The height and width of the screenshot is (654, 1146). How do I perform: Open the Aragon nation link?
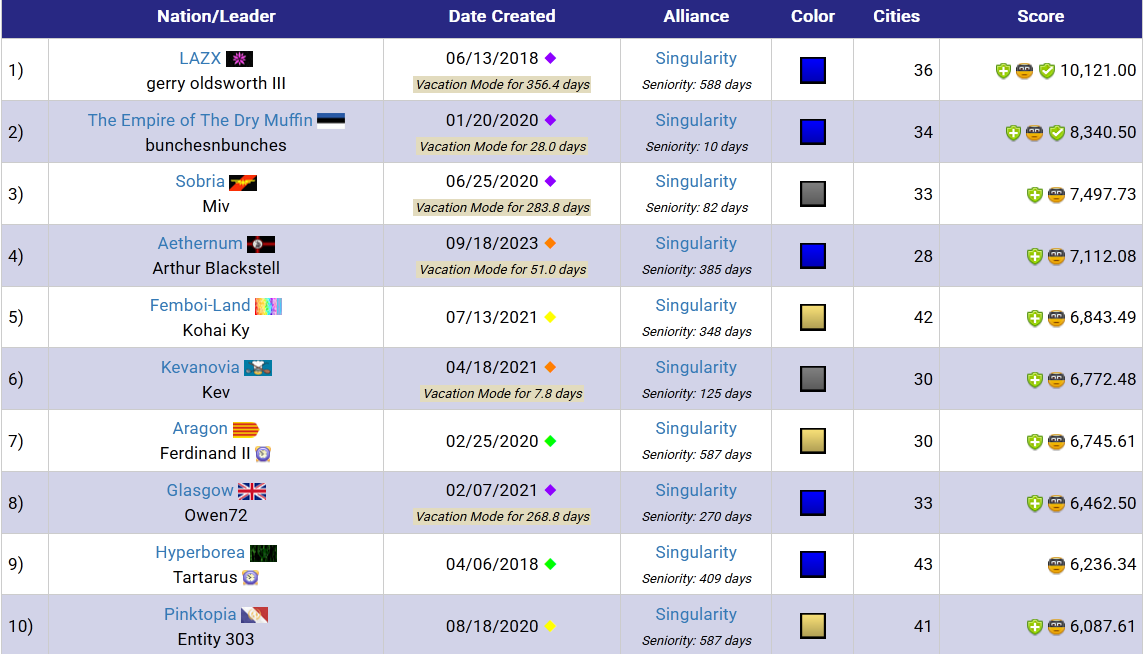coord(200,429)
